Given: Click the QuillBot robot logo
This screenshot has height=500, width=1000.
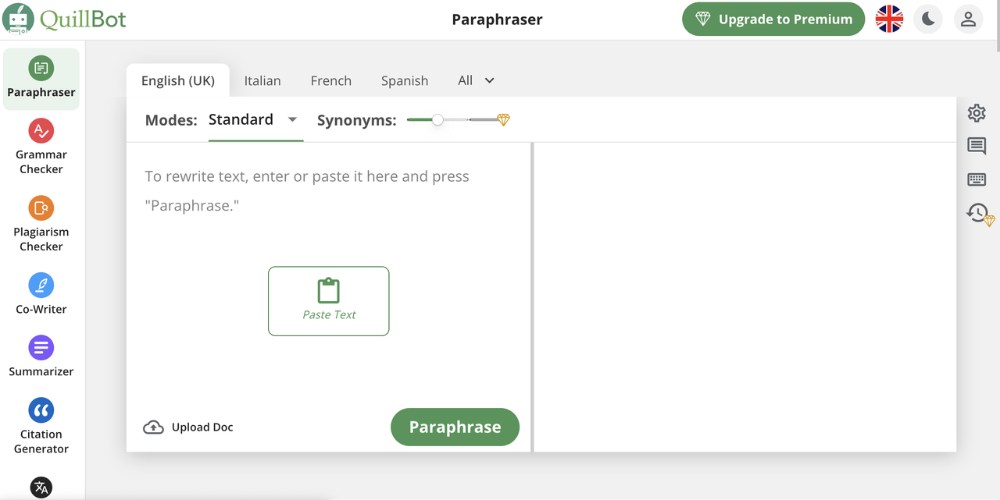Looking at the screenshot, I should coord(18,18).
